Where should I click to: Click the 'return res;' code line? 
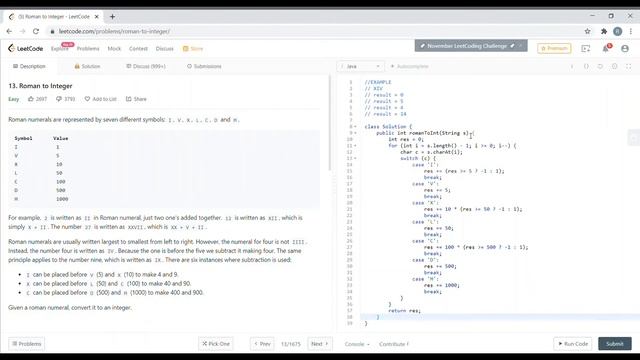[x=404, y=311]
